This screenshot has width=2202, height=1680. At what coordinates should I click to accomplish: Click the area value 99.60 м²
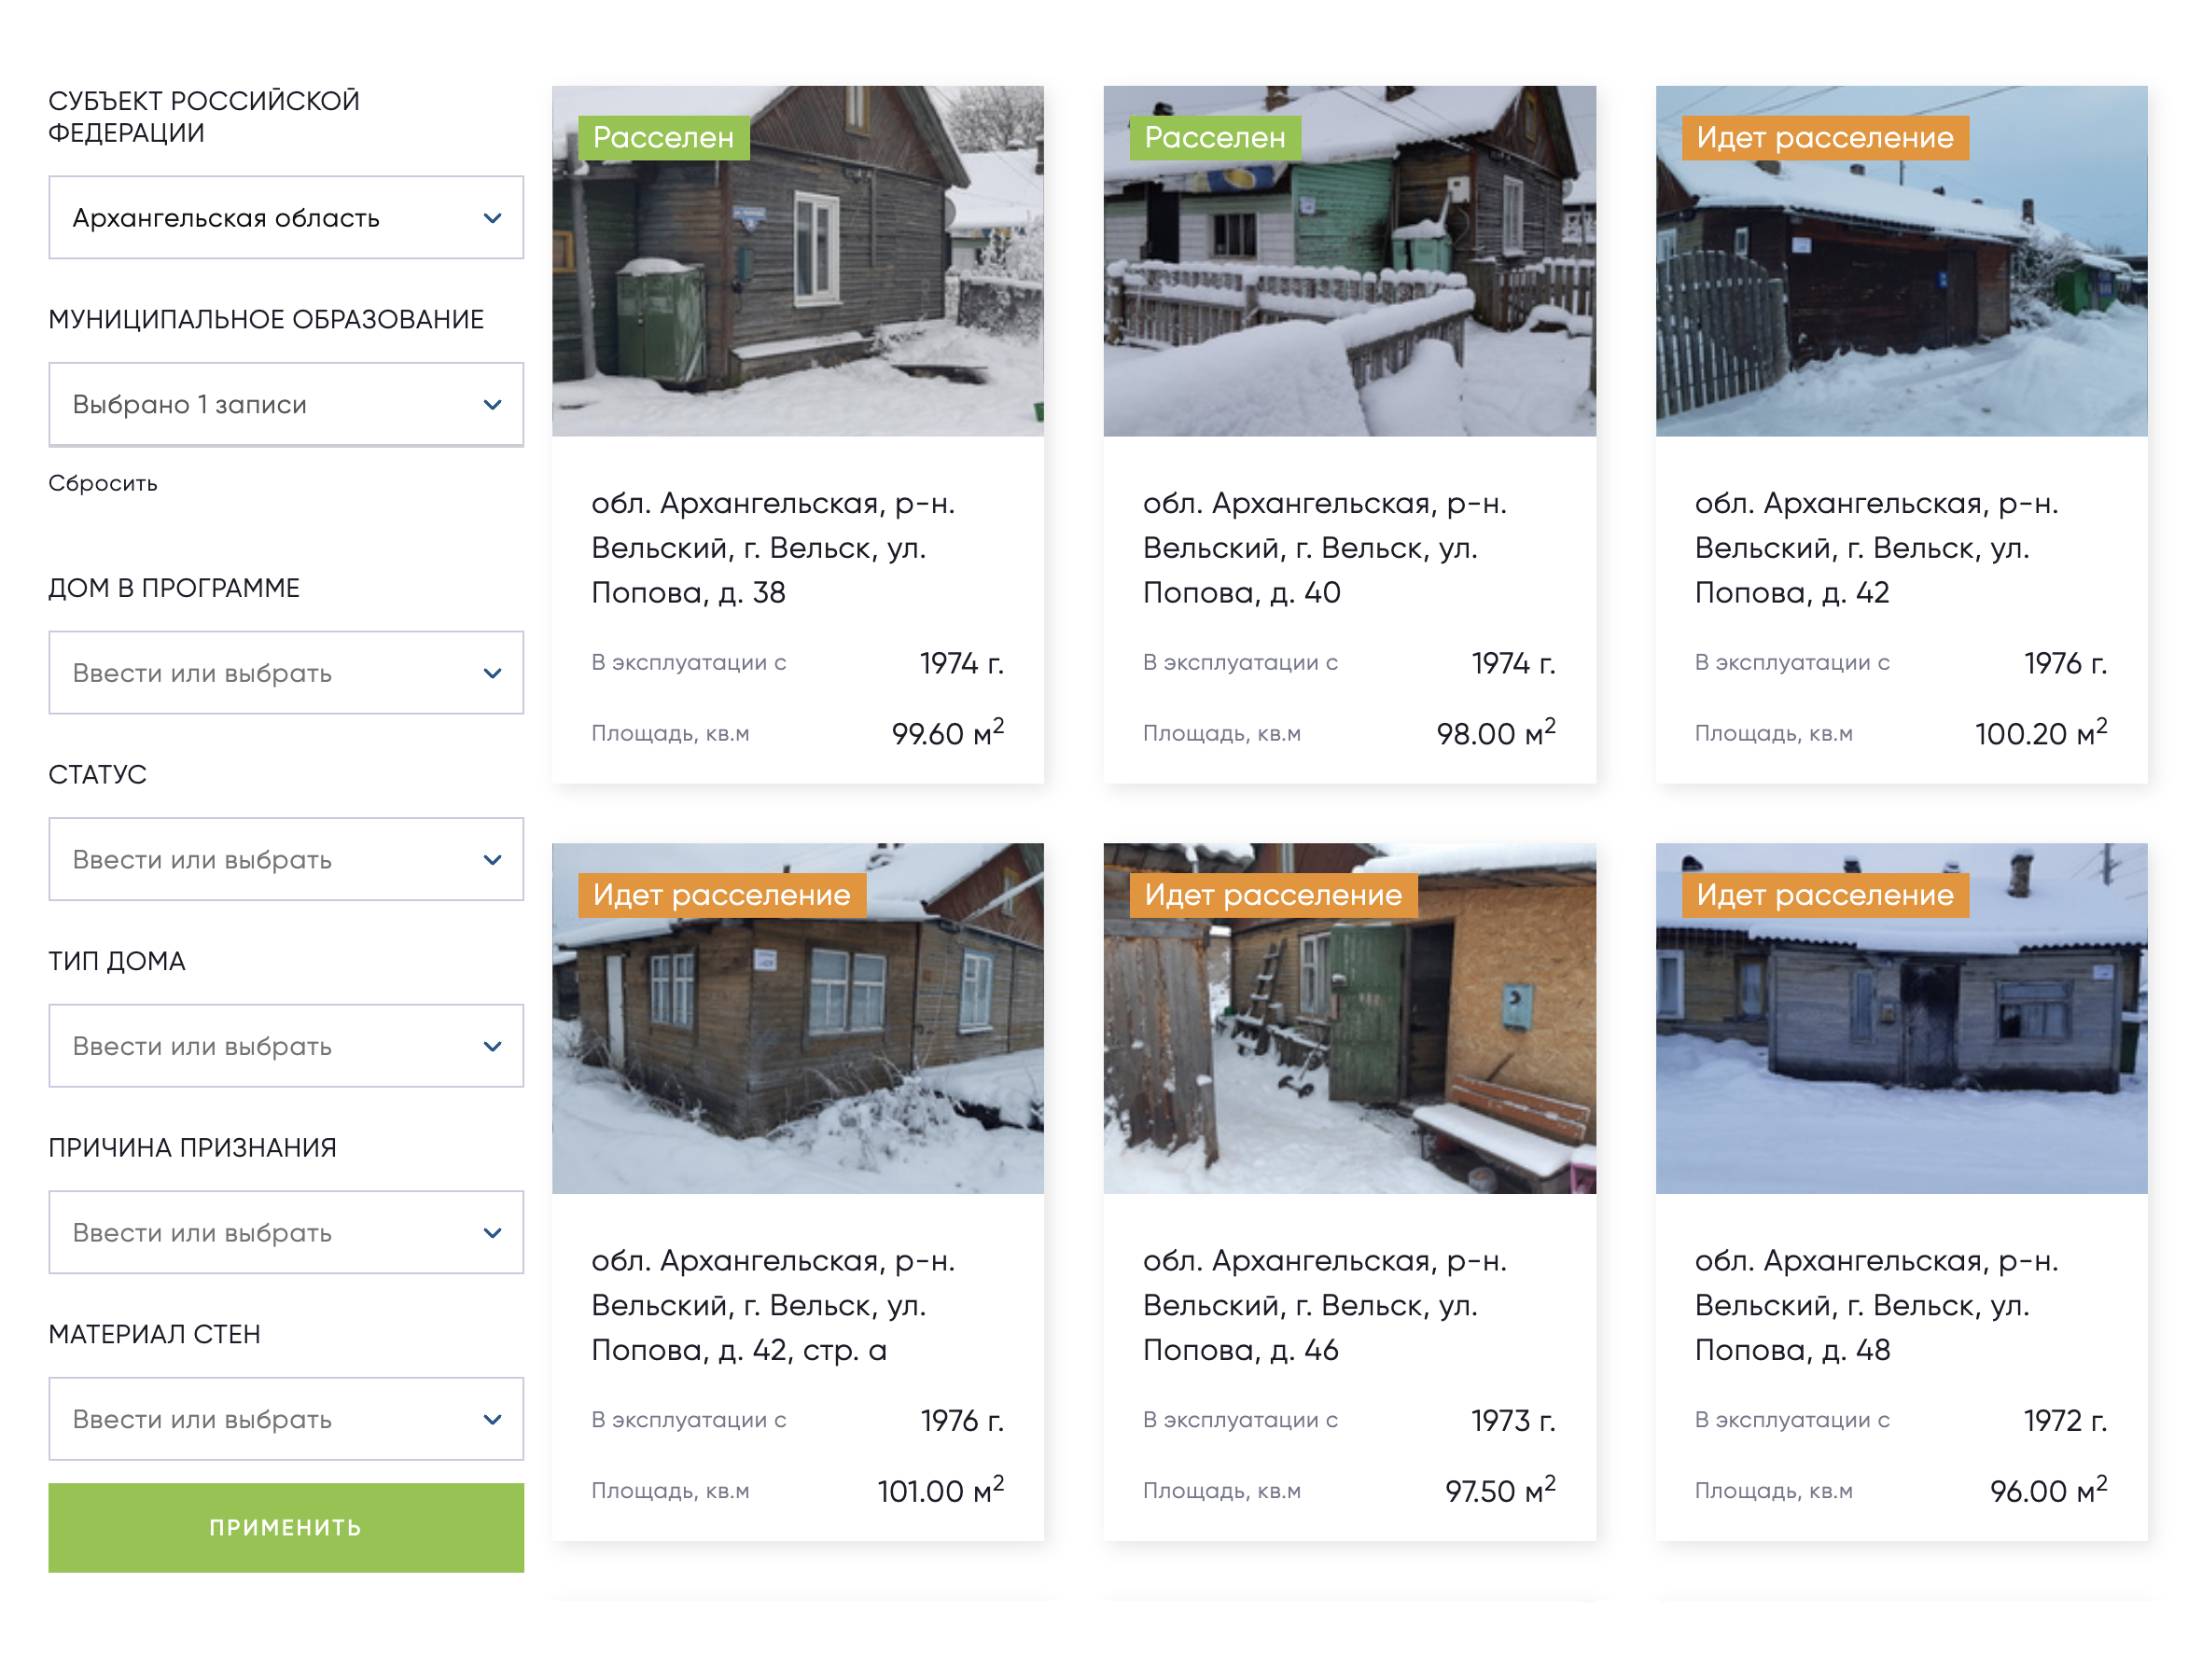pos(947,732)
